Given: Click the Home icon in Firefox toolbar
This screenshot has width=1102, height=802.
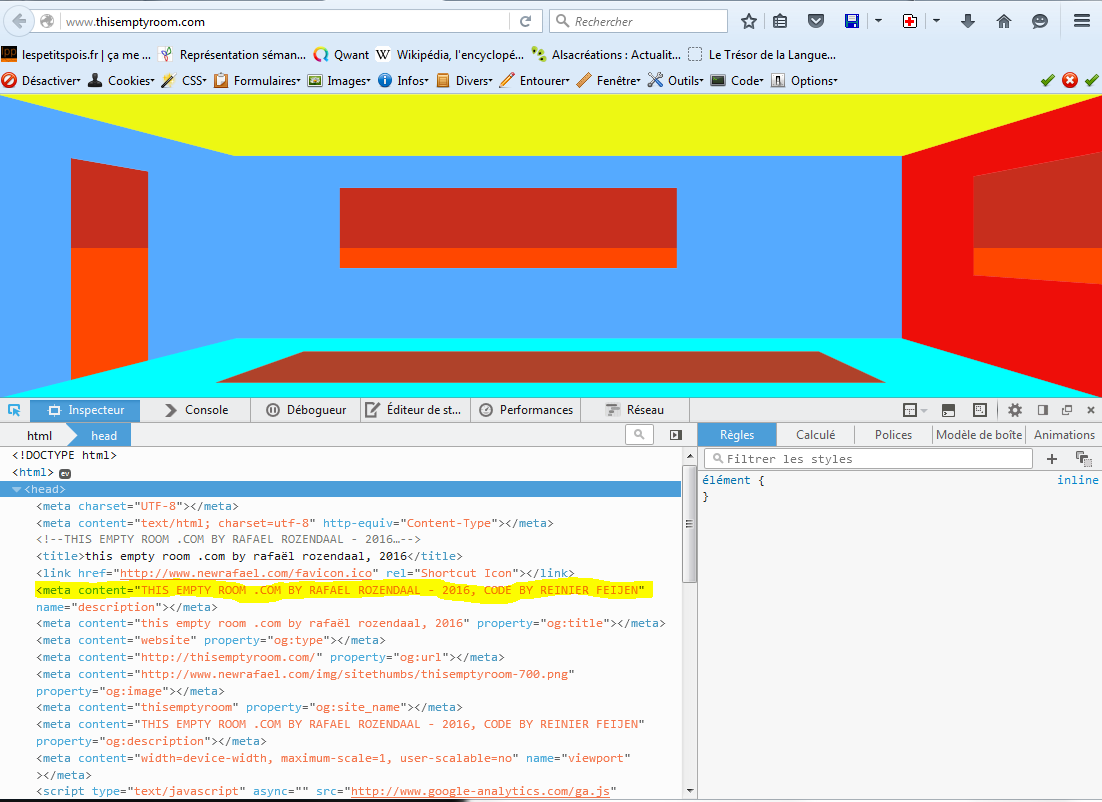Looking at the screenshot, I should [1004, 21].
